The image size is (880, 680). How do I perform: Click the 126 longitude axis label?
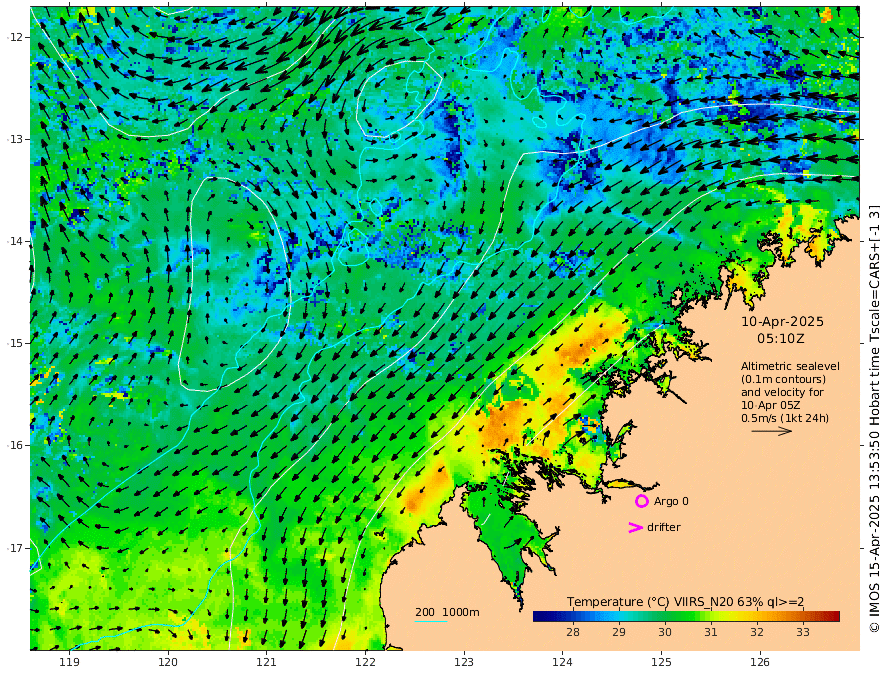[760, 662]
